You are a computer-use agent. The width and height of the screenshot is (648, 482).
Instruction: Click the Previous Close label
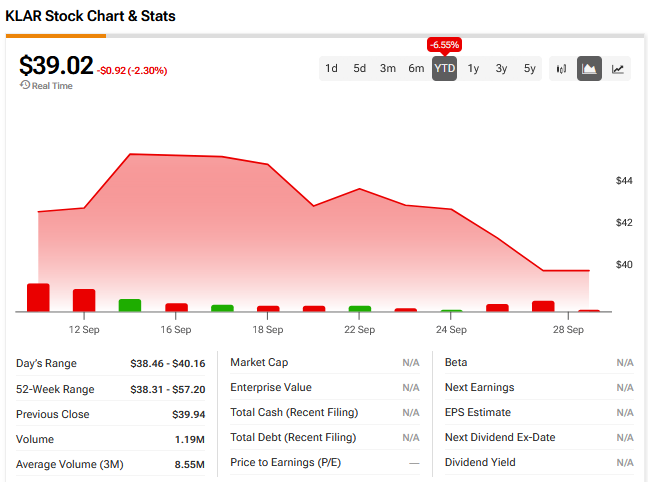coord(52,415)
